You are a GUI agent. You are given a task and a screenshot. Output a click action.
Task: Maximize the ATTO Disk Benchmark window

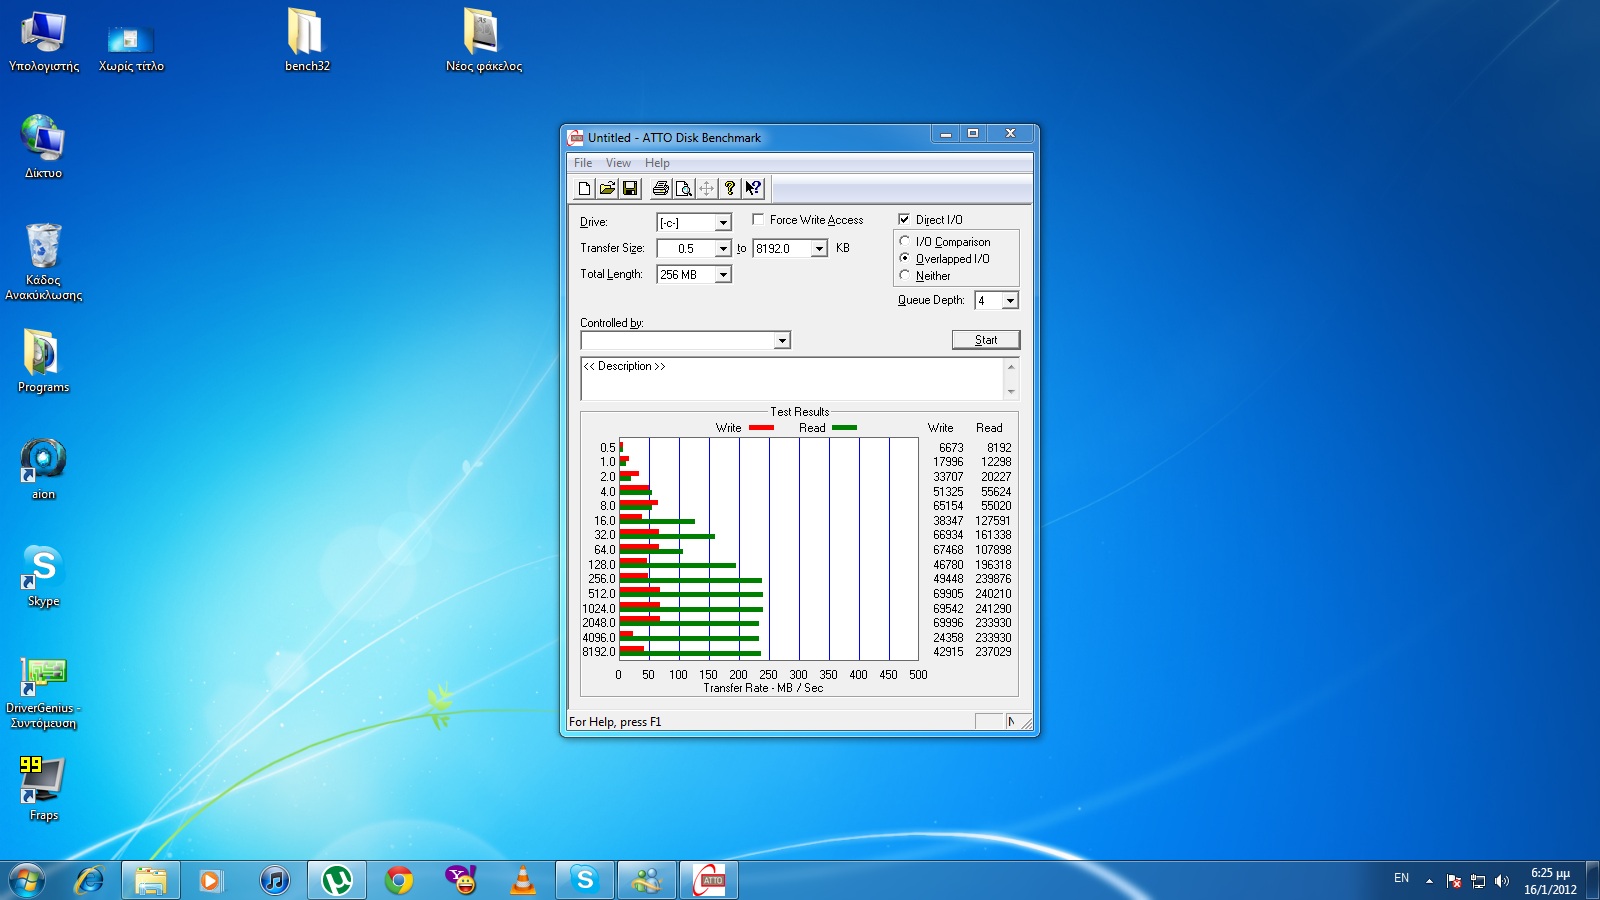pyautogui.click(x=972, y=134)
